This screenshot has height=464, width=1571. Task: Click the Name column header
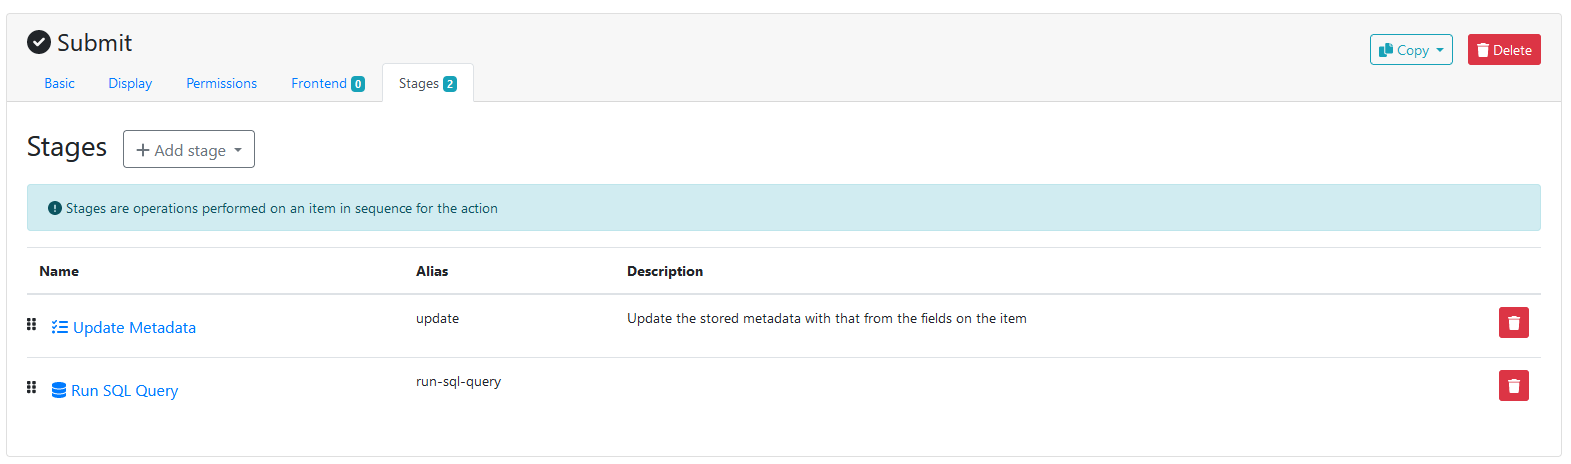coord(59,271)
